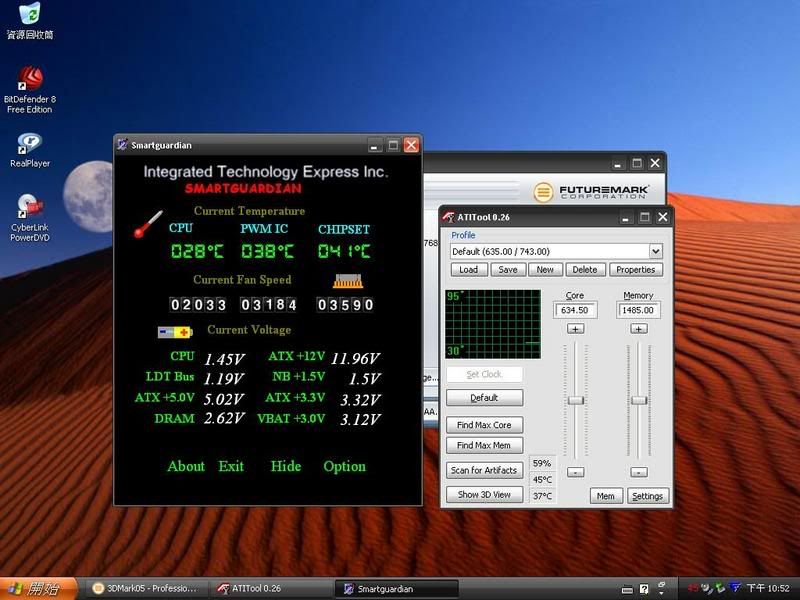Click Hide in Smartguardian window
Image resolution: width=800 pixels, height=600 pixels.
(x=285, y=466)
